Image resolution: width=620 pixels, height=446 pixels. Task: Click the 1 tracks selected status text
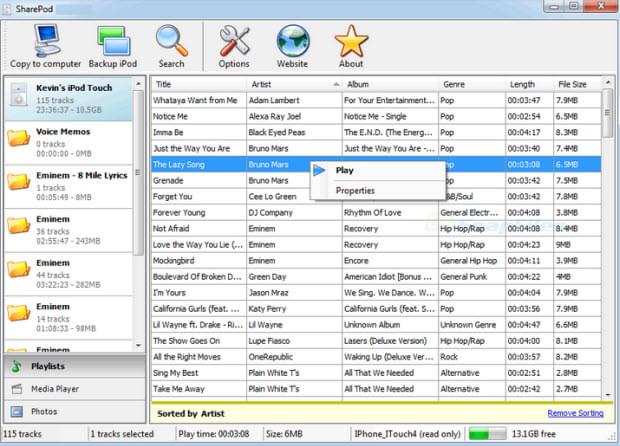[122, 434]
